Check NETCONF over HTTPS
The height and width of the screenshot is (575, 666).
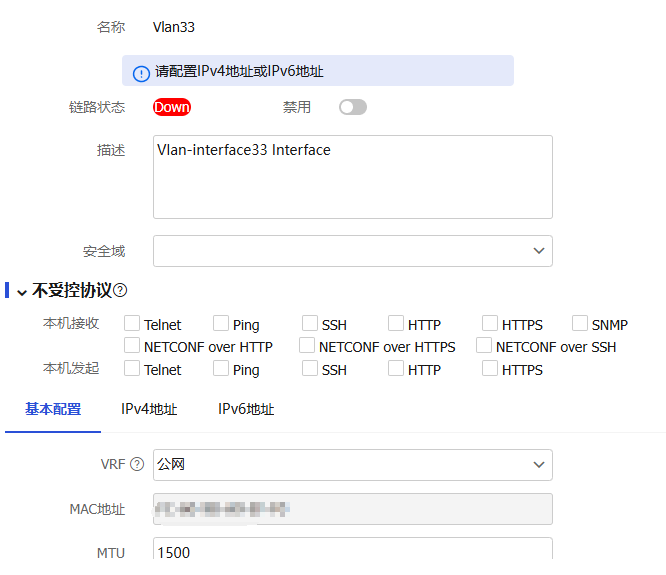307,346
